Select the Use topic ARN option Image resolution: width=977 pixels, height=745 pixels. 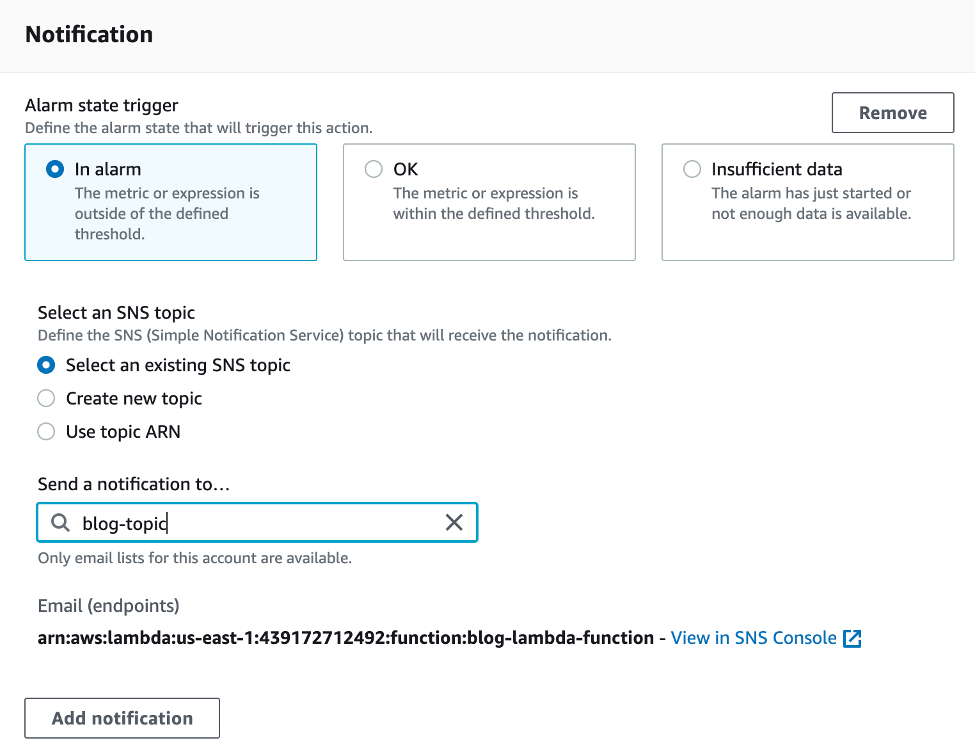click(45, 431)
